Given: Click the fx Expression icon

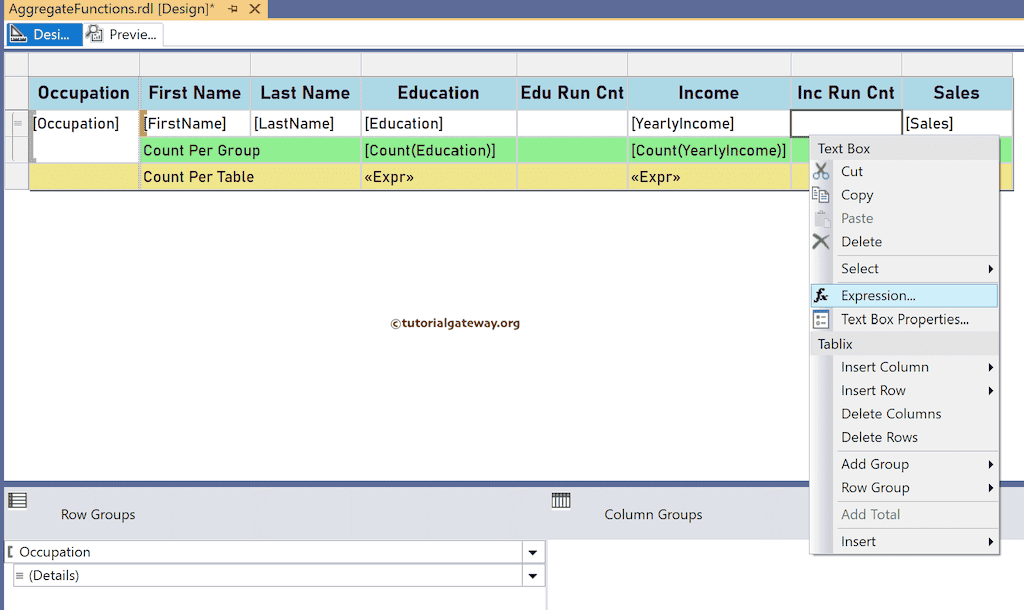Looking at the screenshot, I should click(x=821, y=295).
